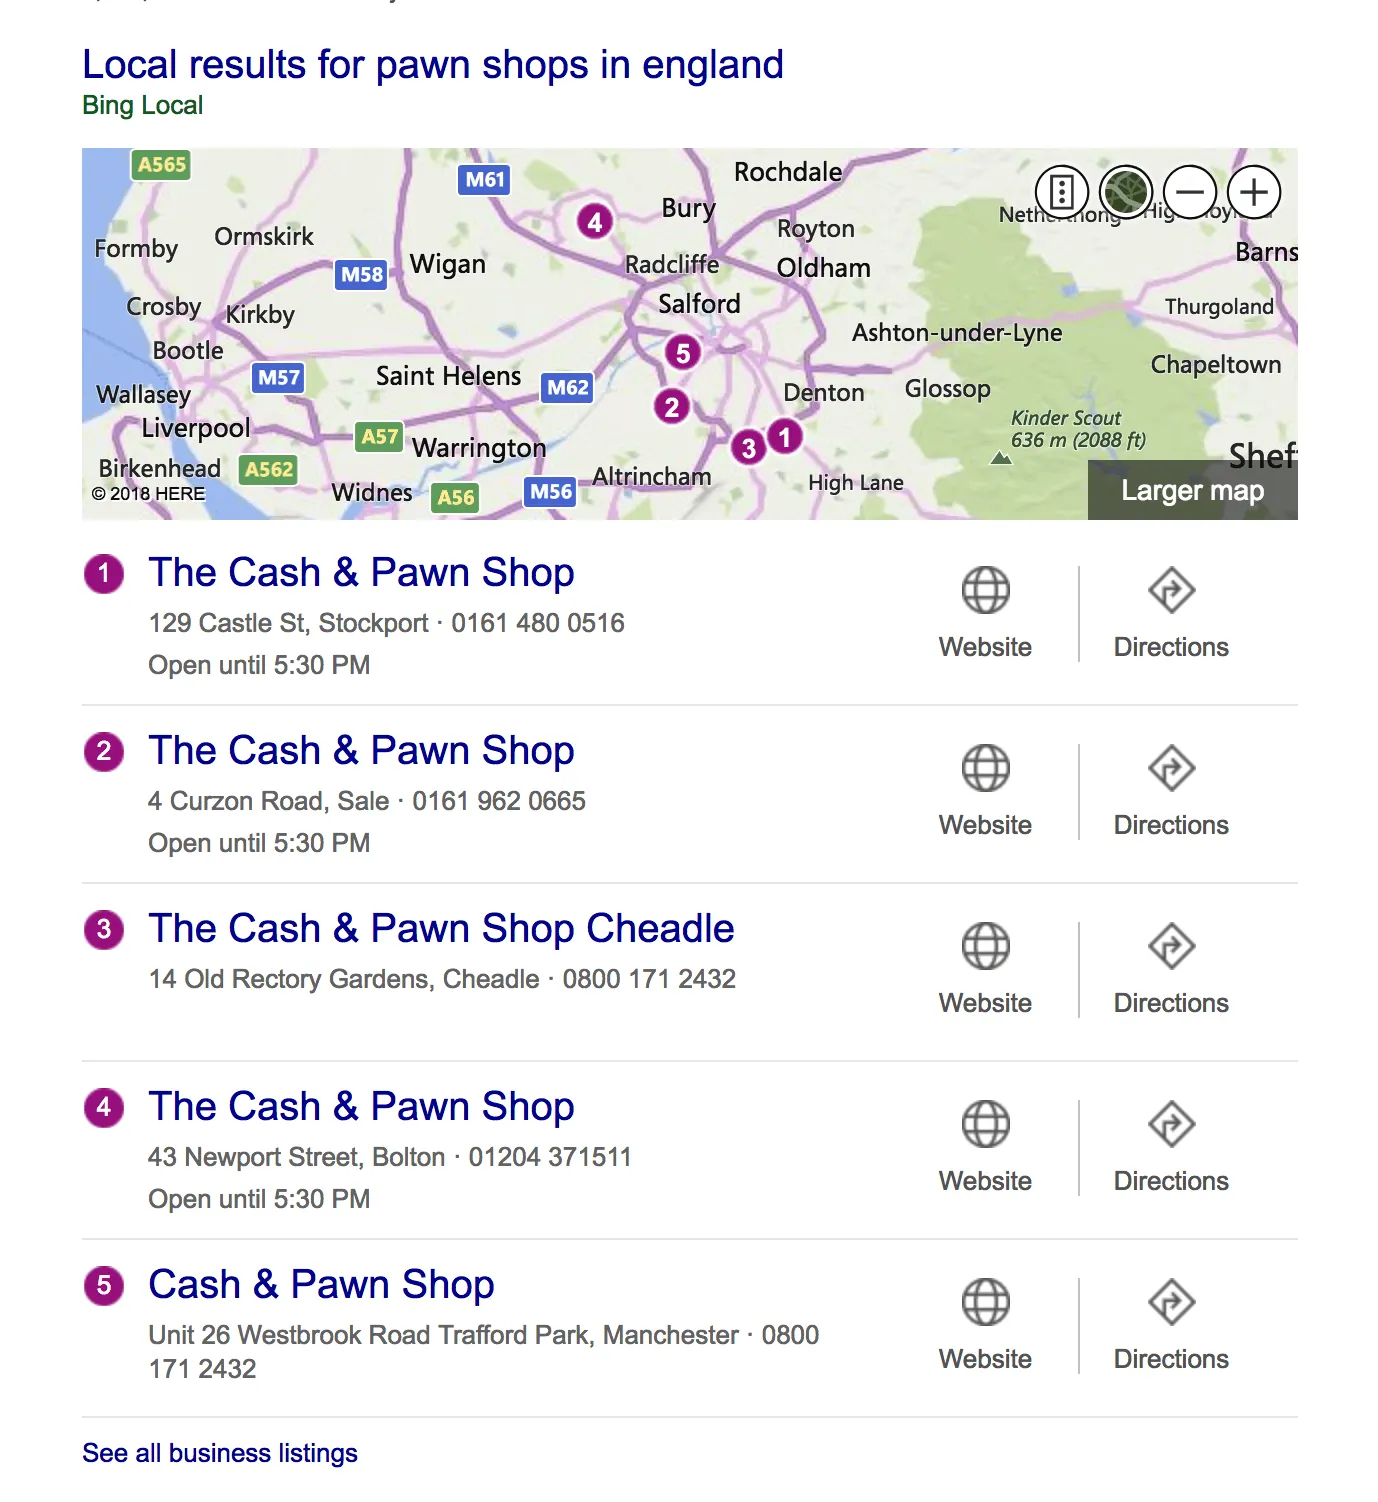Viewport: 1378px width, 1502px height.
Task: Click map pin number 4 near Bury
Action: (x=595, y=221)
